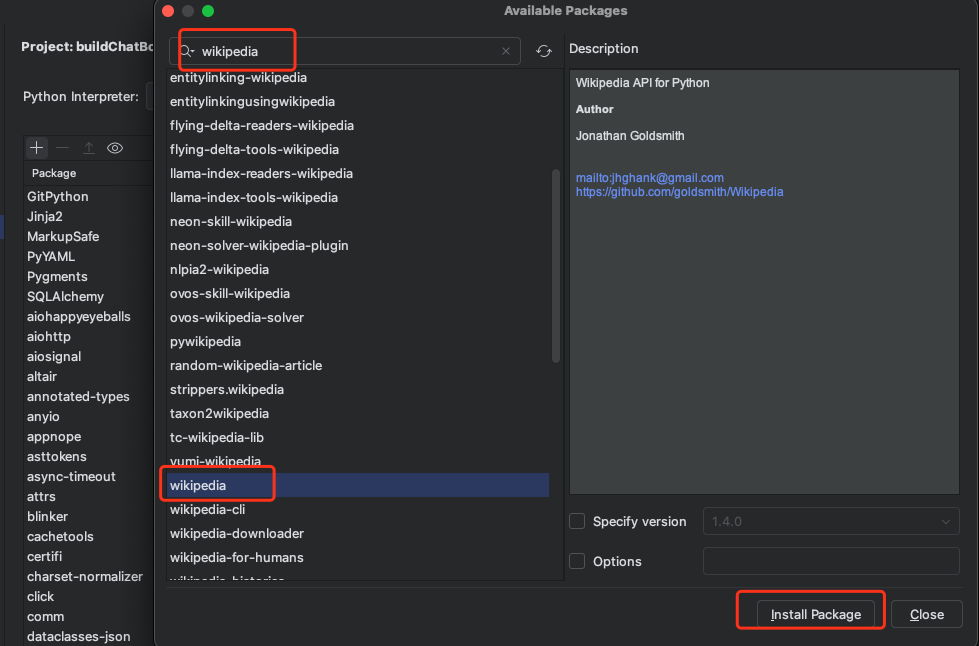Click the upgrade package arrow icon

point(89,148)
